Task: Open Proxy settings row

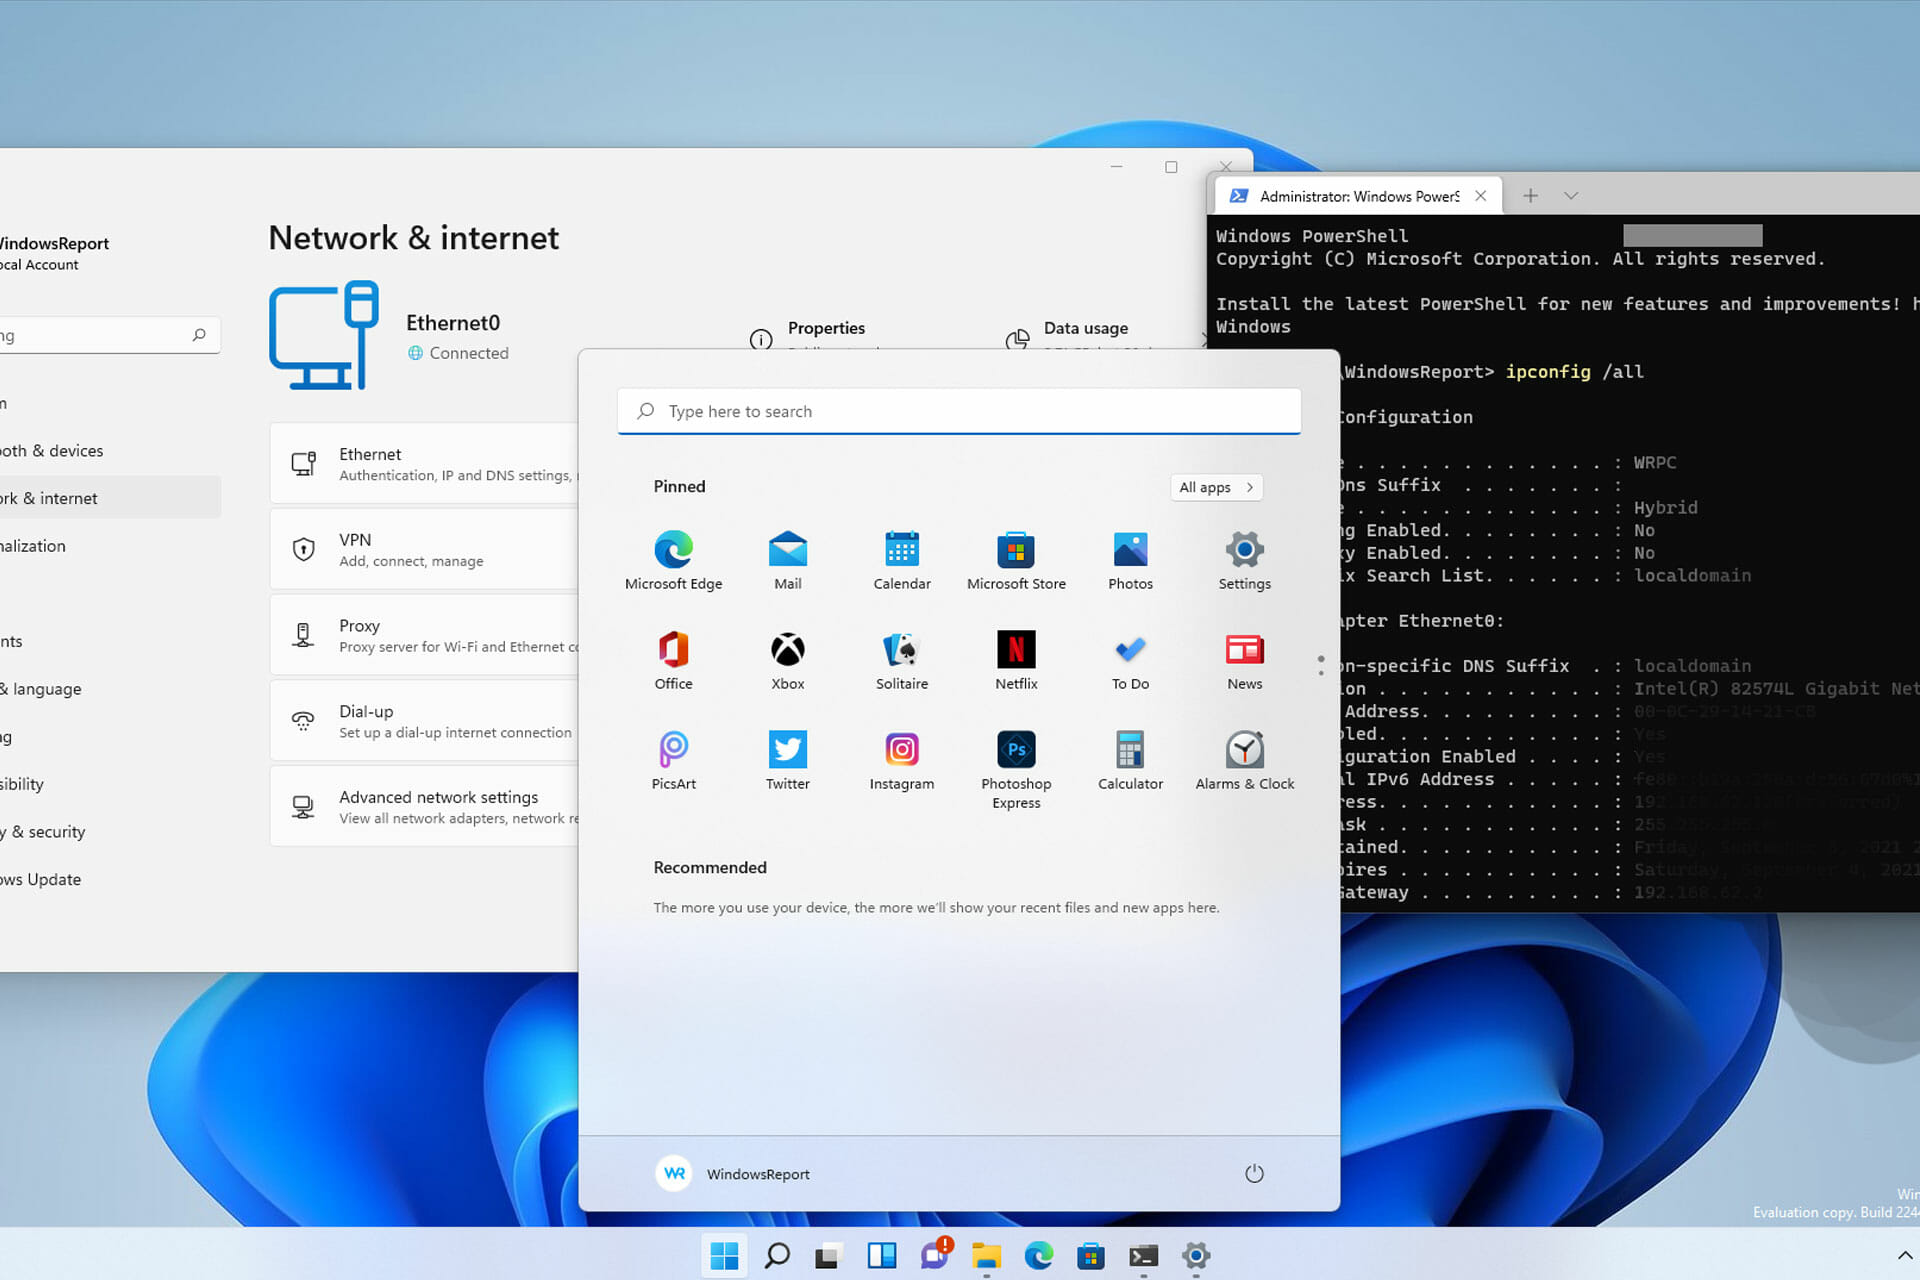Action: [x=424, y=635]
